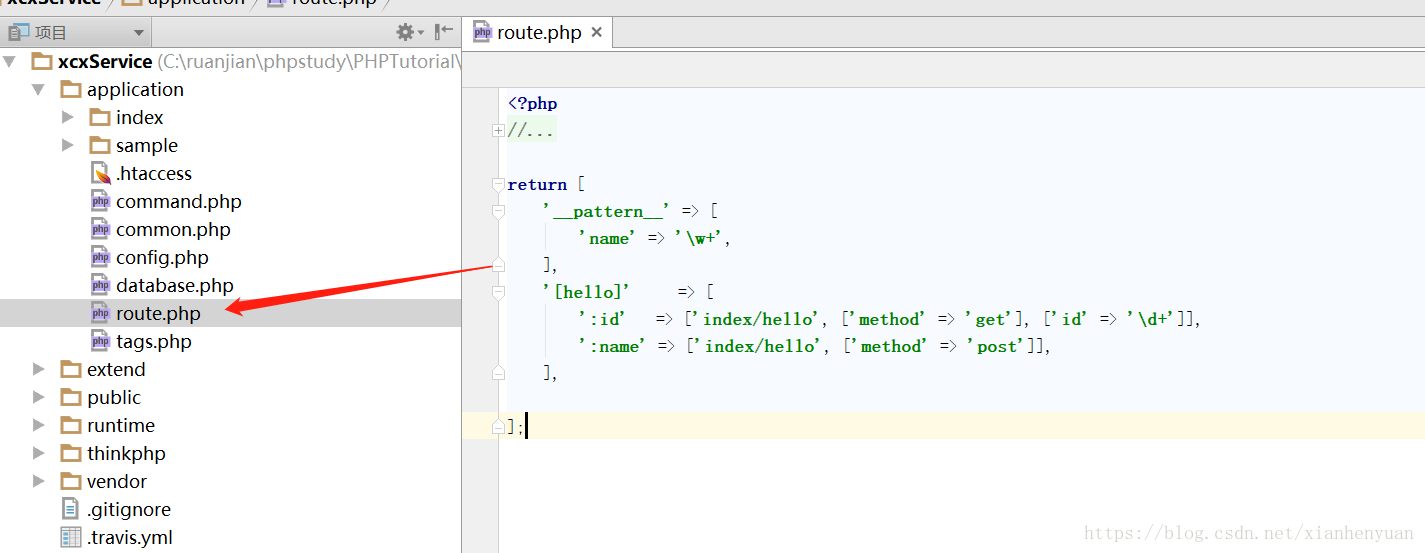Image resolution: width=1425 pixels, height=553 pixels.
Task: Click the <?php opening tag in editor
Action: click(x=532, y=103)
